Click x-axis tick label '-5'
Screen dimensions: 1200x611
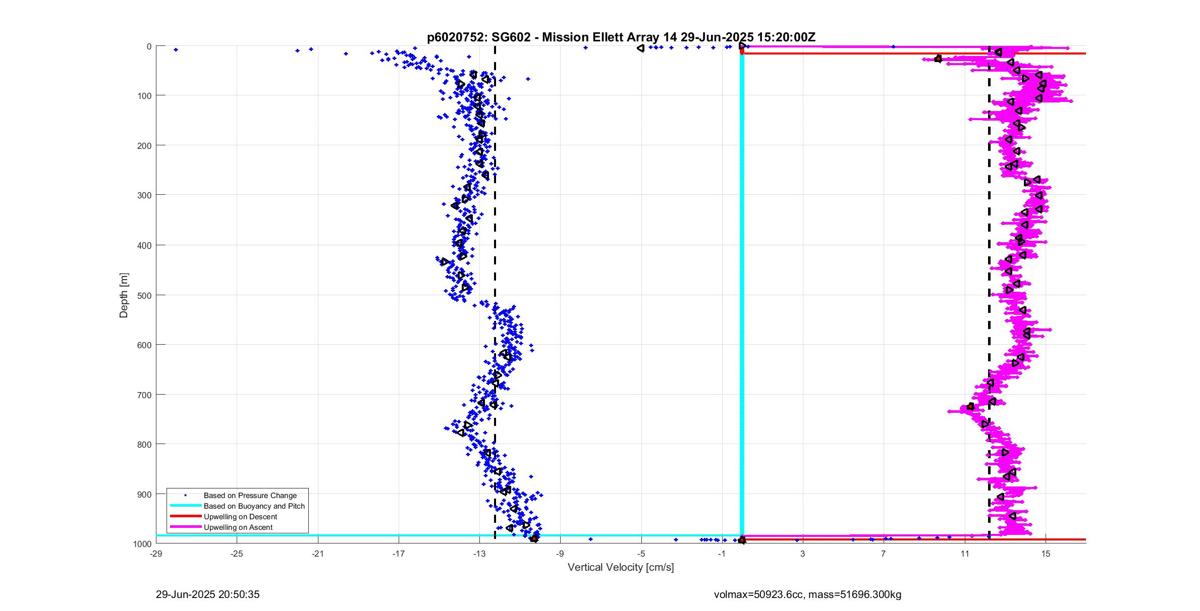(641, 552)
